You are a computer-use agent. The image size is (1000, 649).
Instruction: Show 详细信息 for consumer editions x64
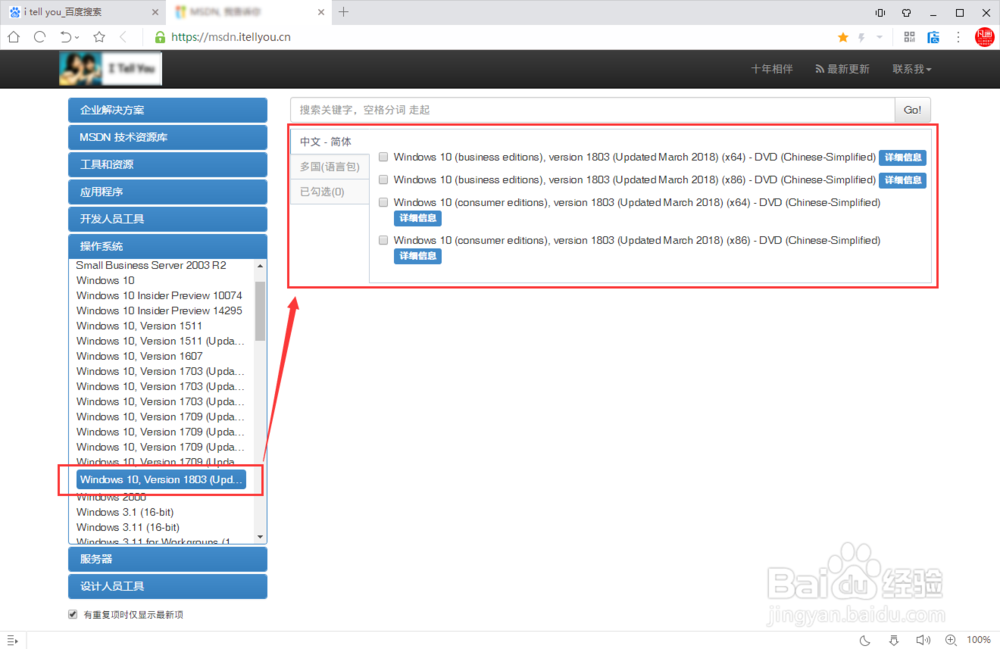pyautogui.click(x=418, y=218)
